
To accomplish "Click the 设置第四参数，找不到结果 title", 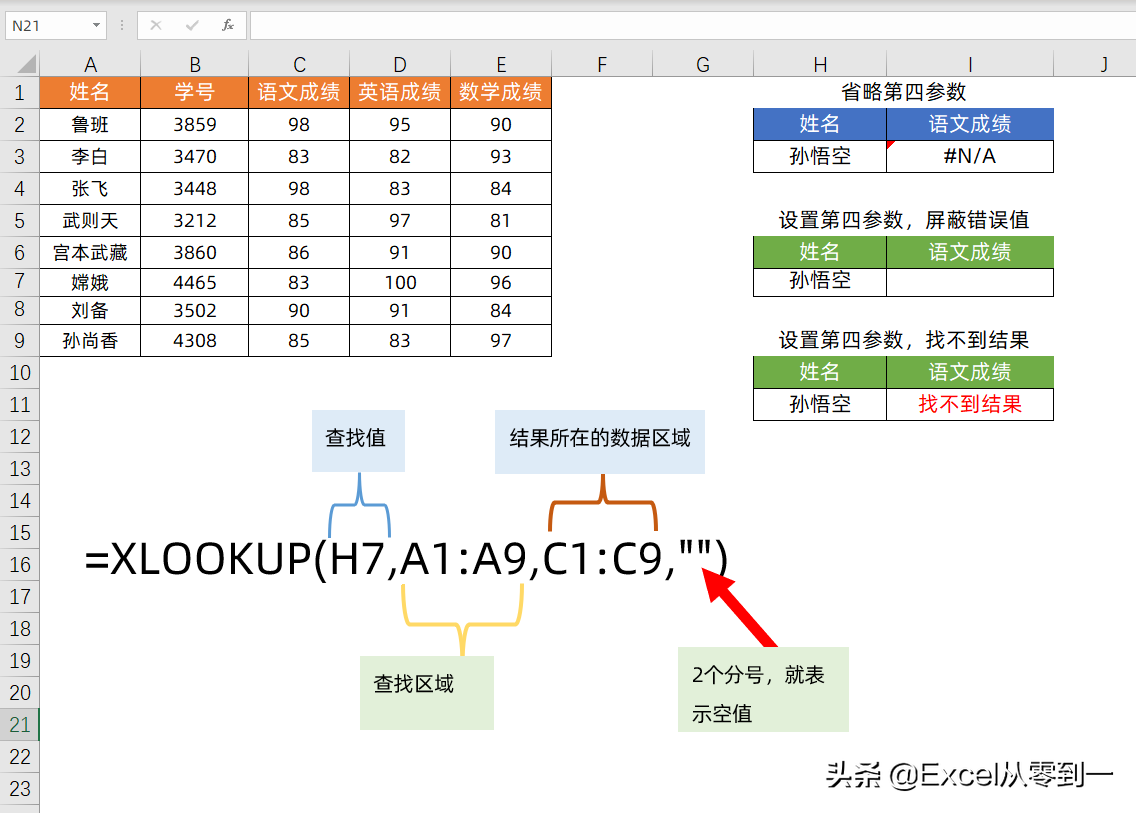I will point(903,340).
